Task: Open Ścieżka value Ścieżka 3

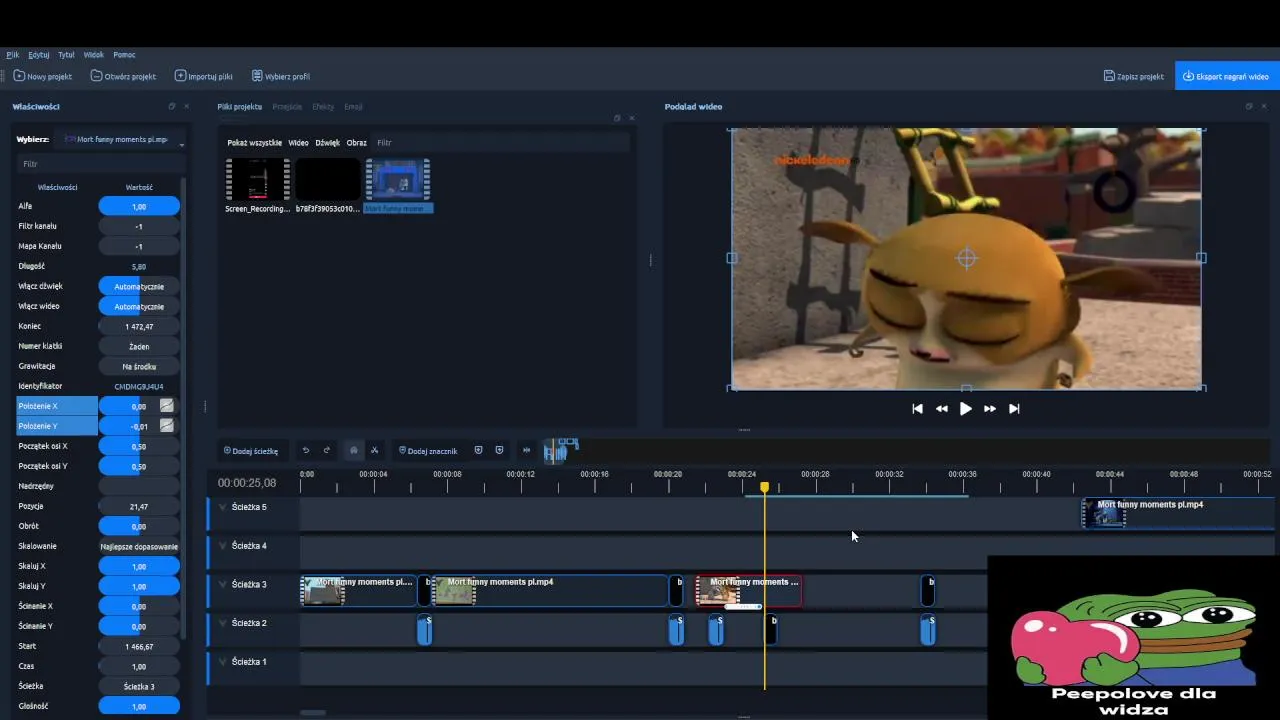Action: coord(139,686)
